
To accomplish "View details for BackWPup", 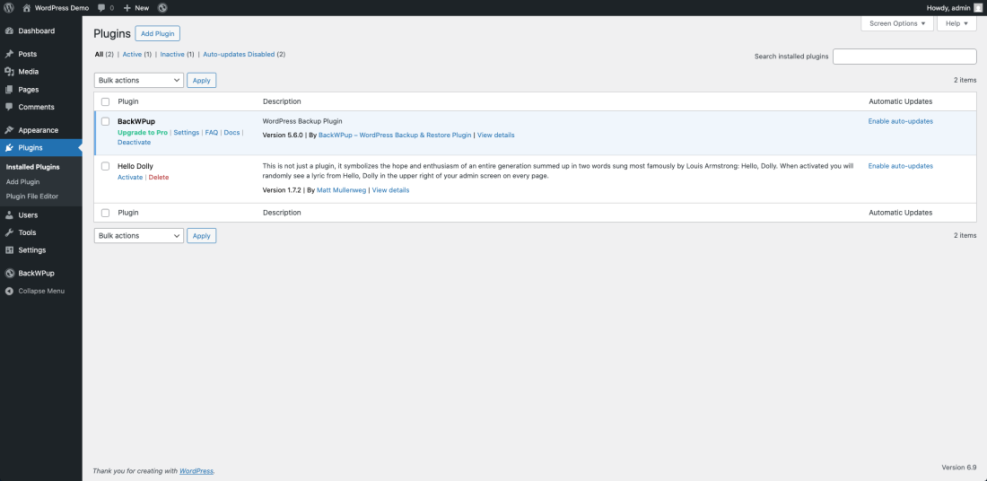I will 495,135.
